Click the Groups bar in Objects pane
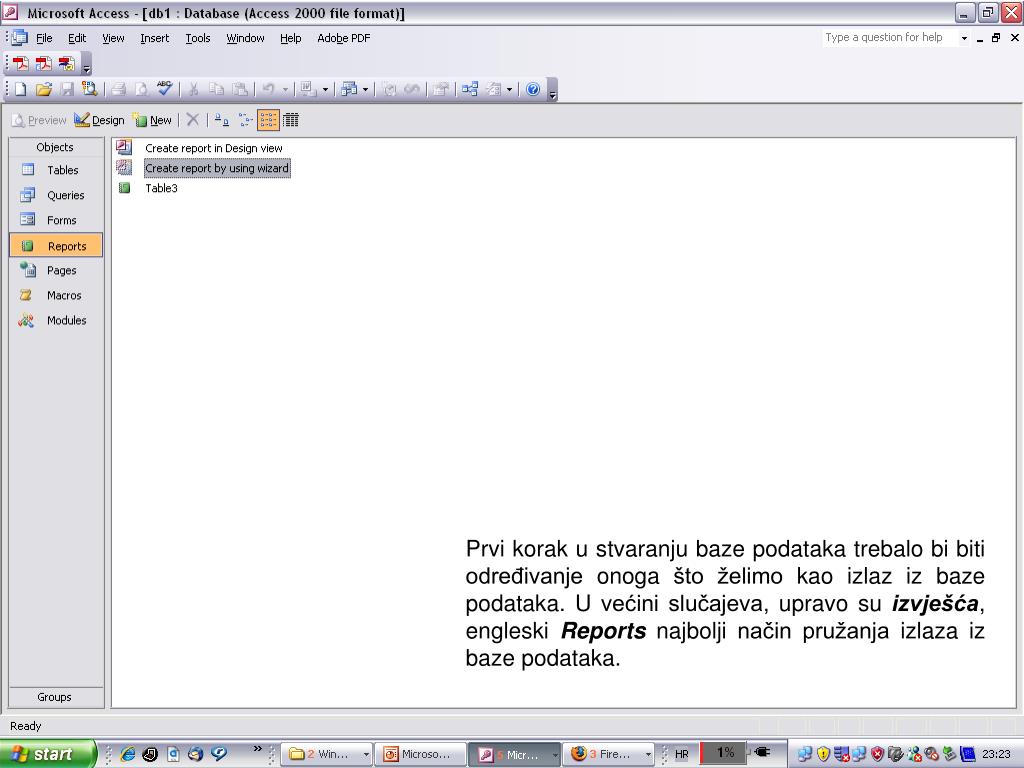This screenshot has width=1024, height=768. [55, 697]
